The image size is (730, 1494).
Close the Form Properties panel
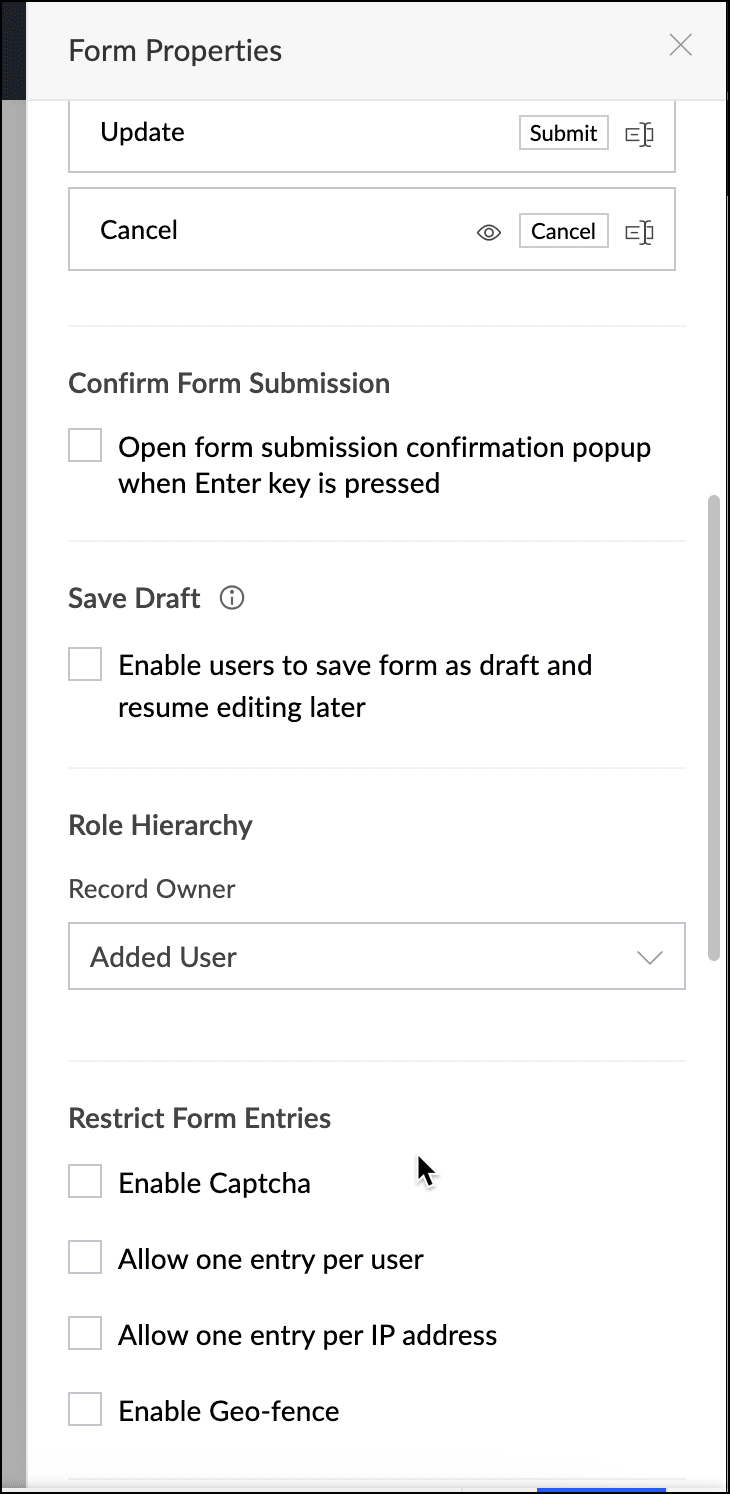click(680, 46)
